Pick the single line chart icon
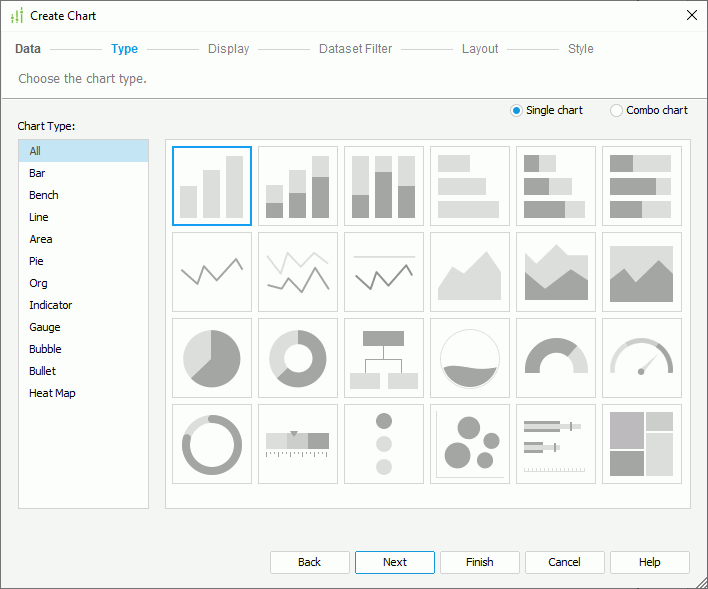 [211, 272]
